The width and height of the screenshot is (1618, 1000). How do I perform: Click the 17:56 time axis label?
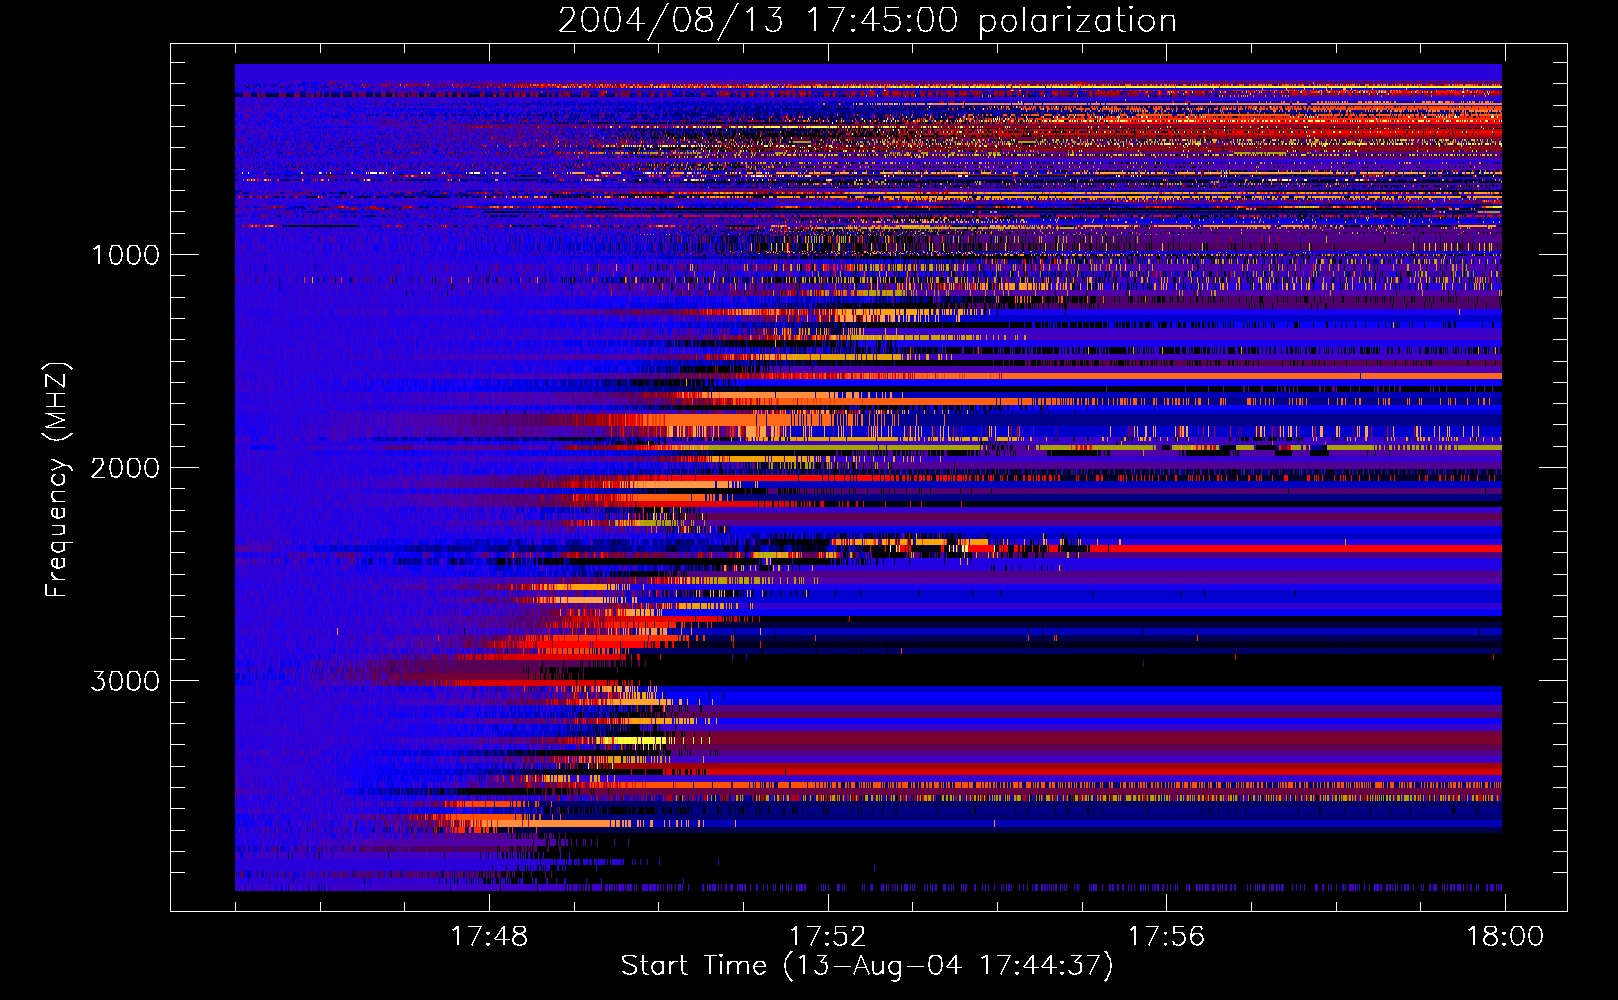(1166, 937)
